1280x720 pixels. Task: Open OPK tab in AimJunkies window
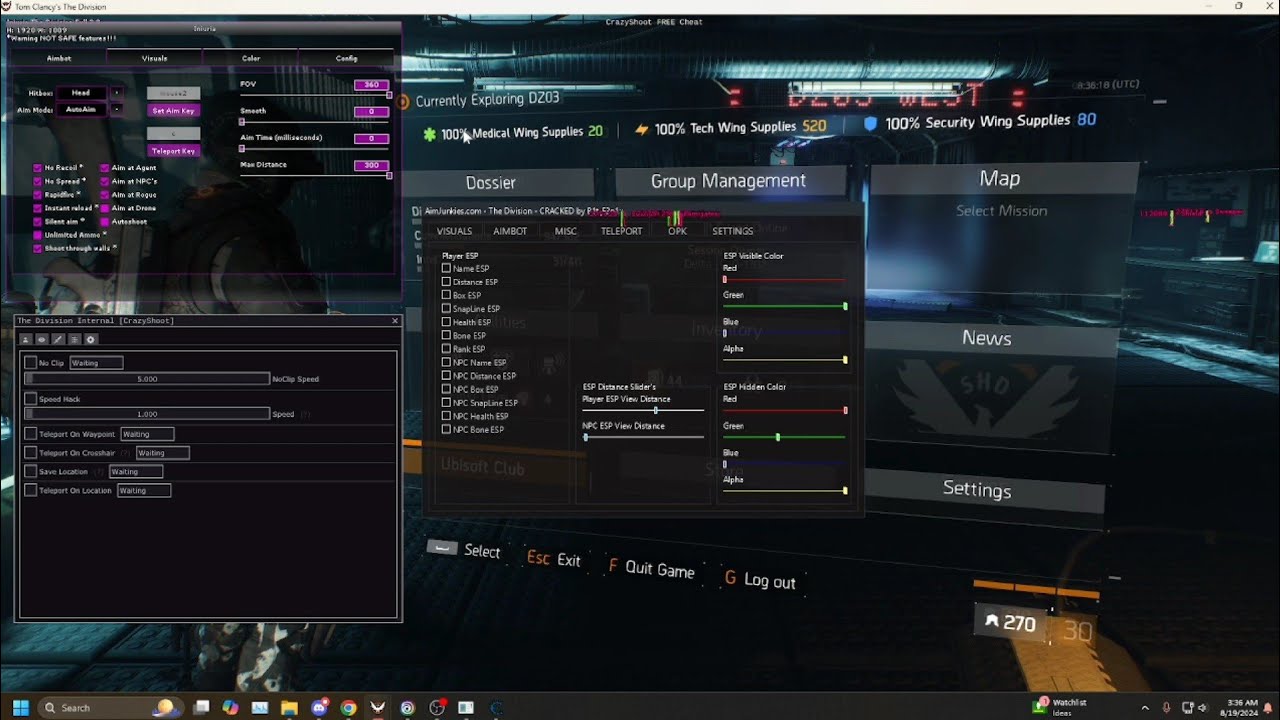677,231
